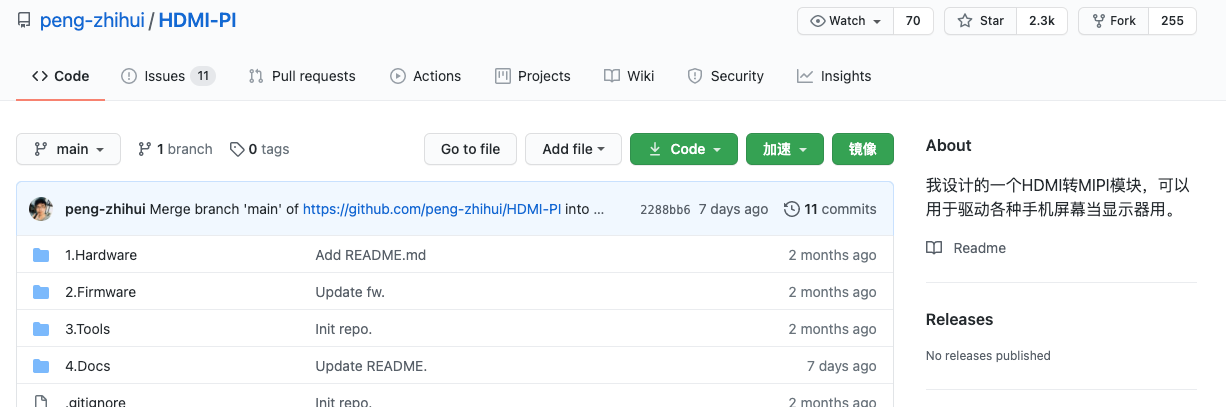Open the Security tab
Image resolution: width=1226 pixels, height=407 pixels.
[726, 76]
